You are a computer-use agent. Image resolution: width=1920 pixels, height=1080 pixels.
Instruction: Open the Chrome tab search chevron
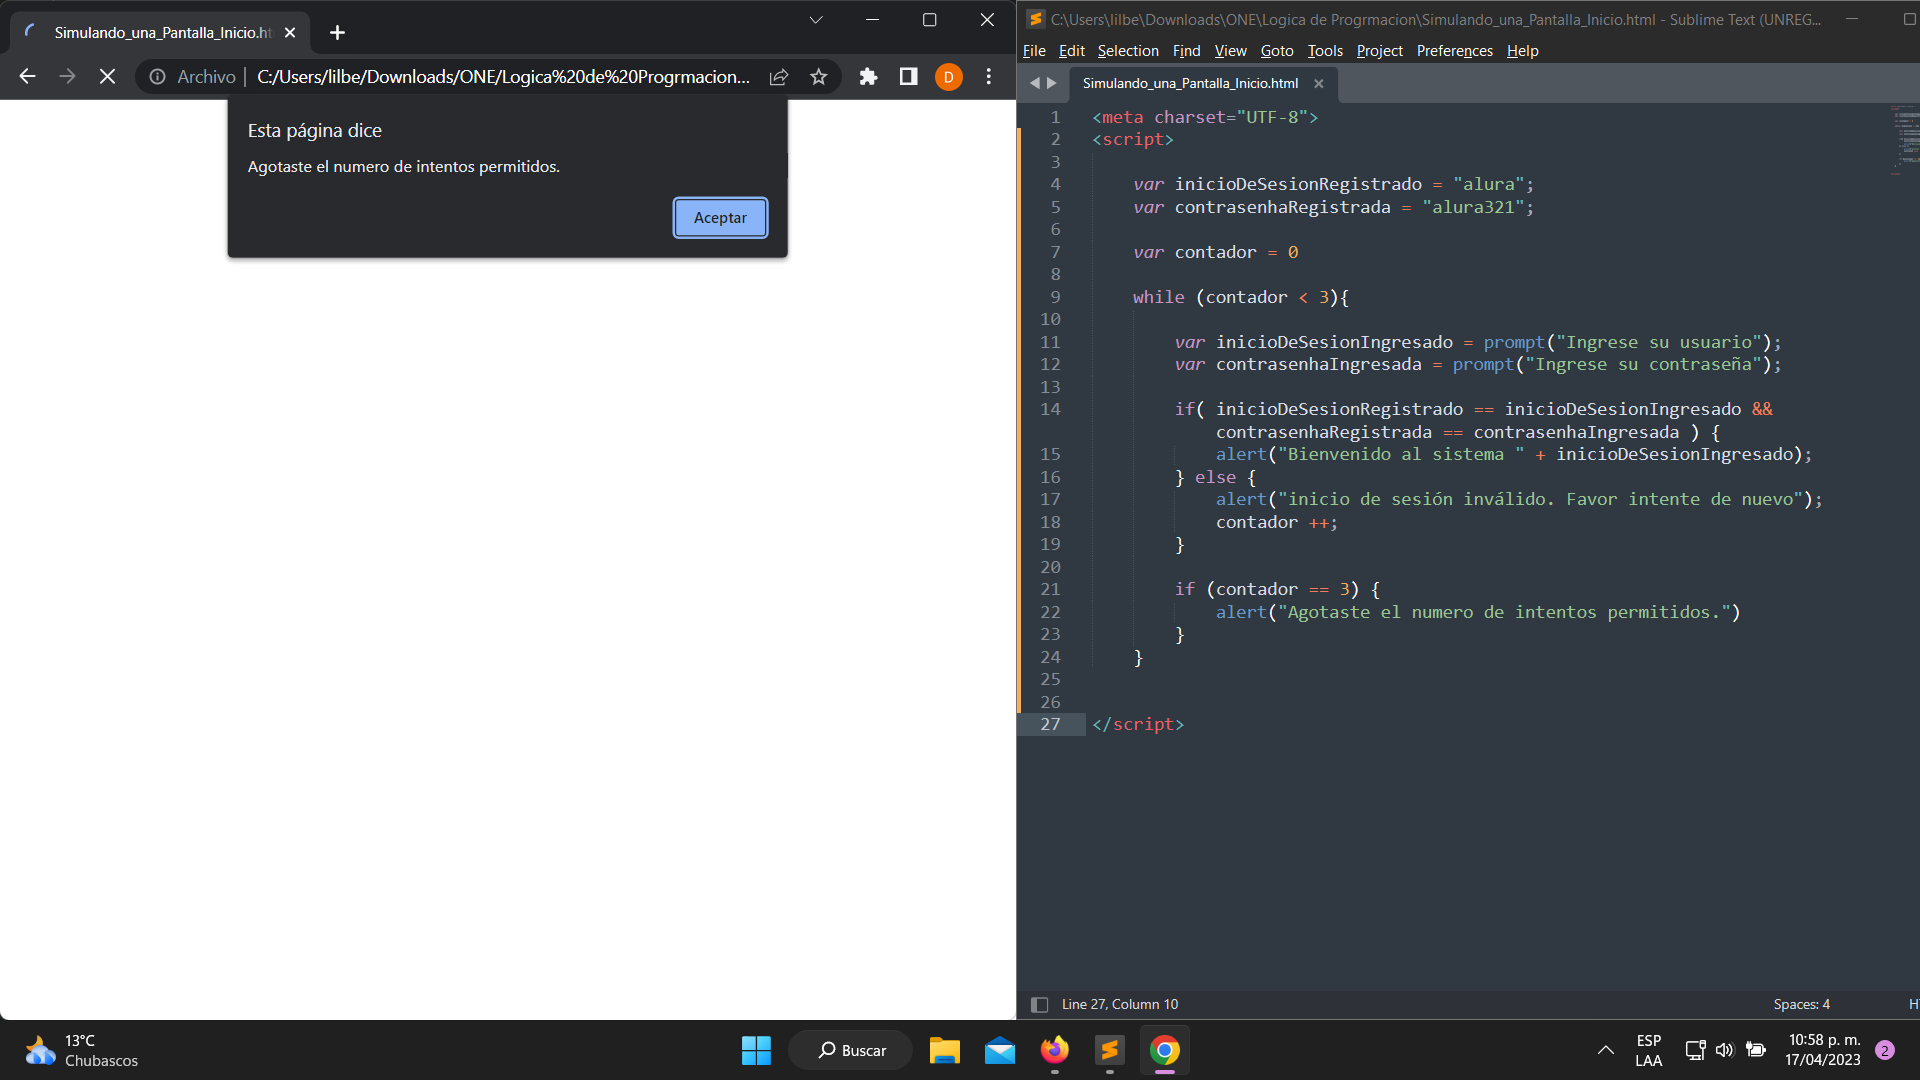816,20
